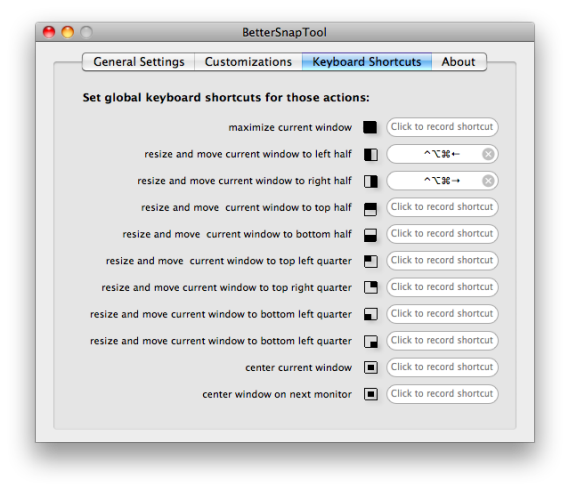Viewport: 570px width, 491px height.
Task: Click the left half window icon
Action: 371,154
